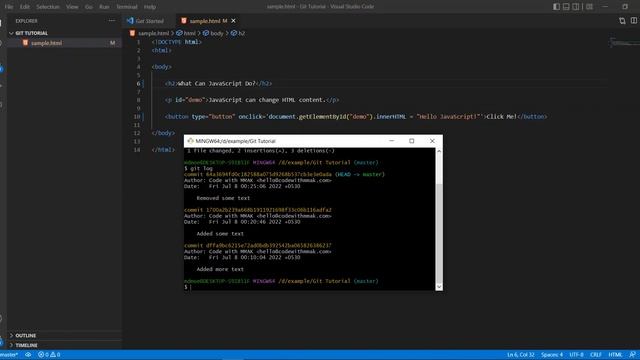Screen dimensions: 640x360
Task: Click the scroll up arrow in MINGW64 terminal
Action: pyautogui.click(x=439, y=151)
